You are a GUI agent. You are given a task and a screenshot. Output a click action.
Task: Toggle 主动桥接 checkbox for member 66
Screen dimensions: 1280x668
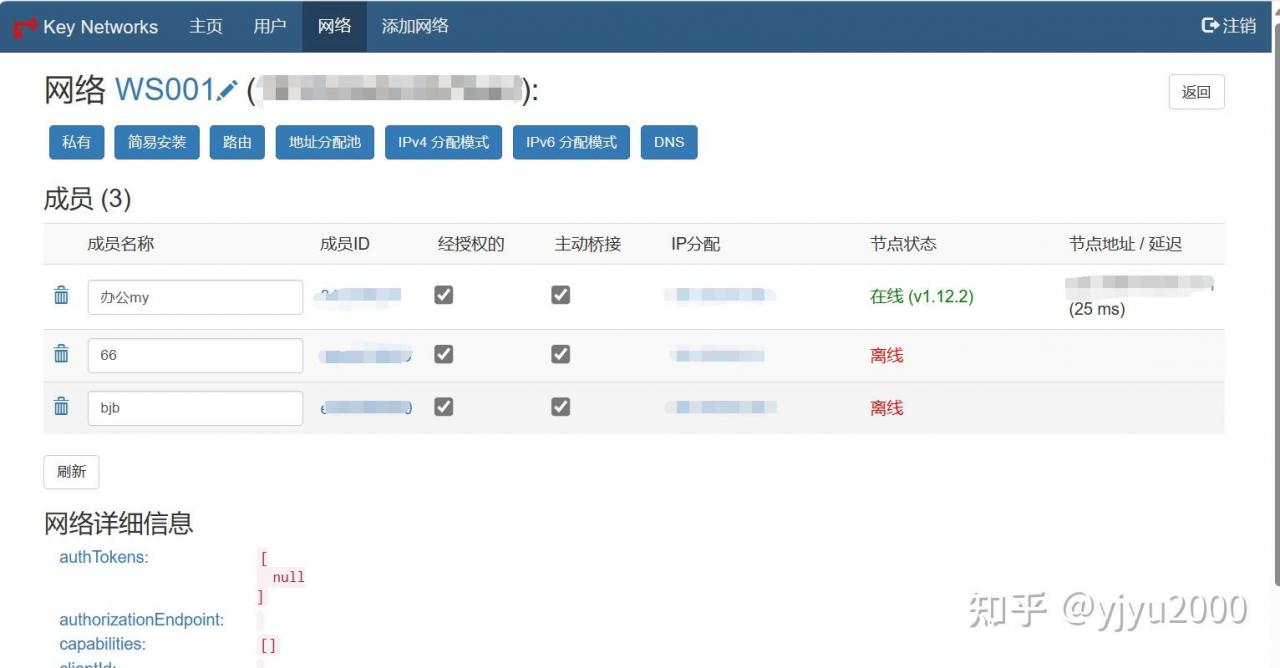click(x=561, y=354)
